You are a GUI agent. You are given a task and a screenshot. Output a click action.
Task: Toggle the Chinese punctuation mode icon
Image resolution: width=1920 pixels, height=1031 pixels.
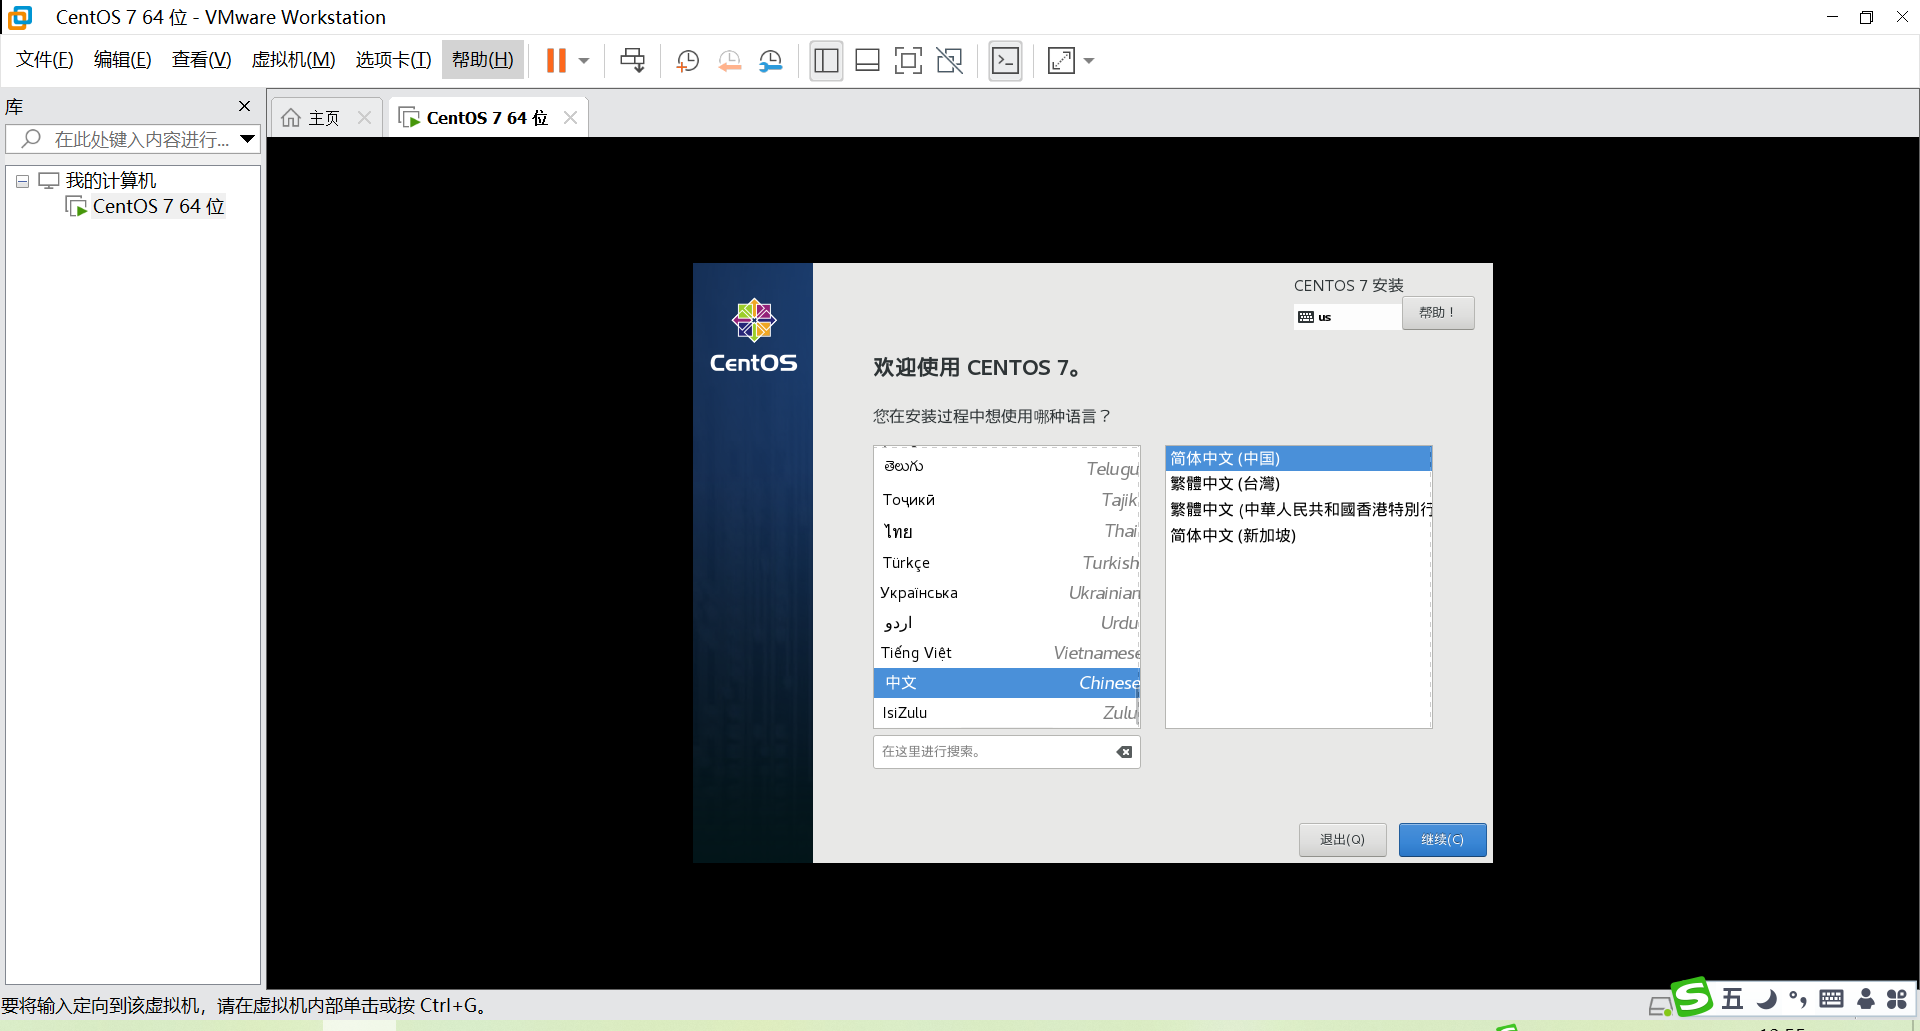click(x=1798, y=999)
